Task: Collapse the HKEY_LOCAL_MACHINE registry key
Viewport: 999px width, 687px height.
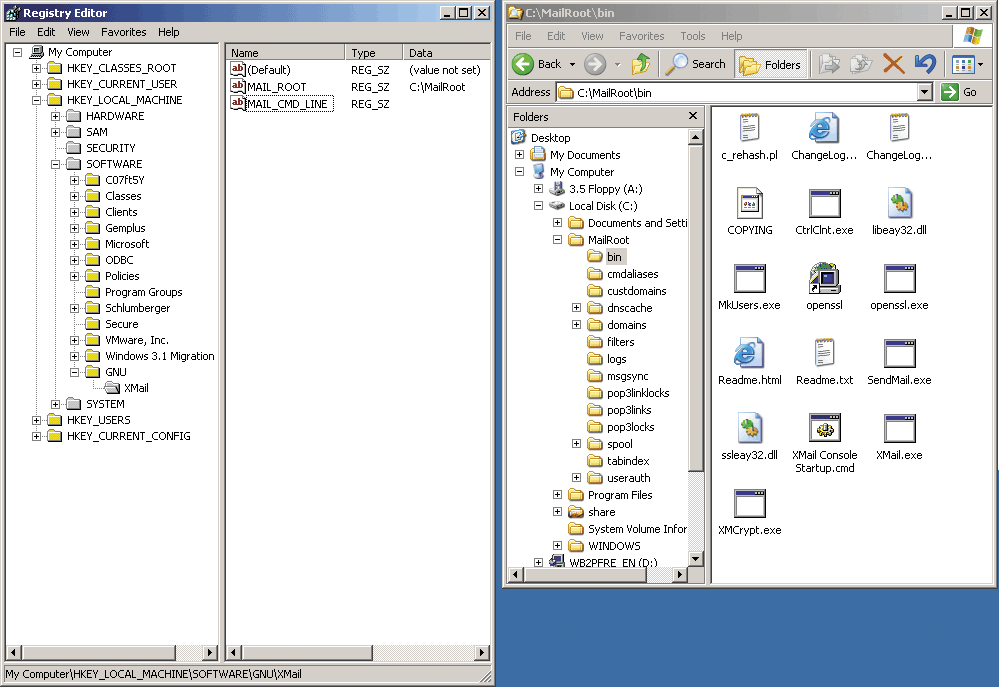Action: pyautogui.click(x=36, y=100)
